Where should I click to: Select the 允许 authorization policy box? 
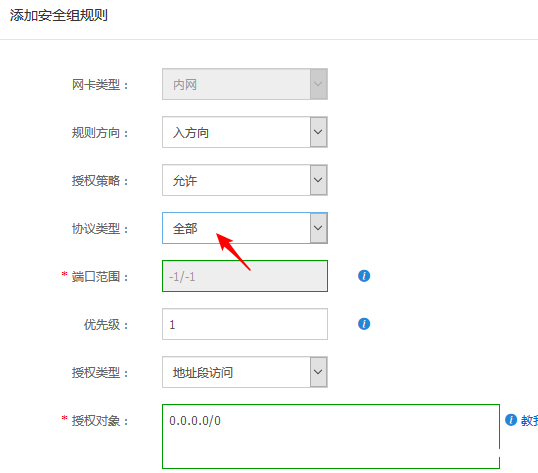tap(245, 180)
